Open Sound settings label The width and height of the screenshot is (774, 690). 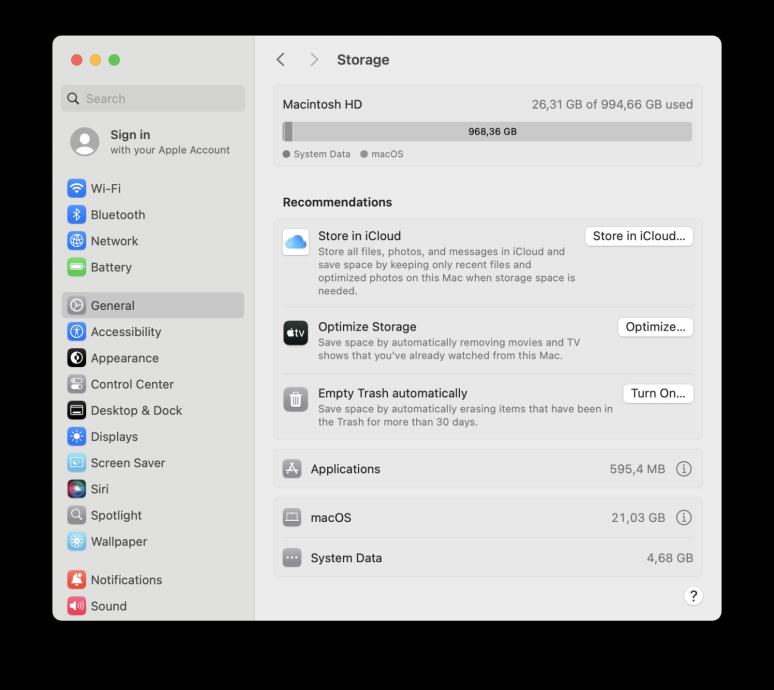coord(109,606)
